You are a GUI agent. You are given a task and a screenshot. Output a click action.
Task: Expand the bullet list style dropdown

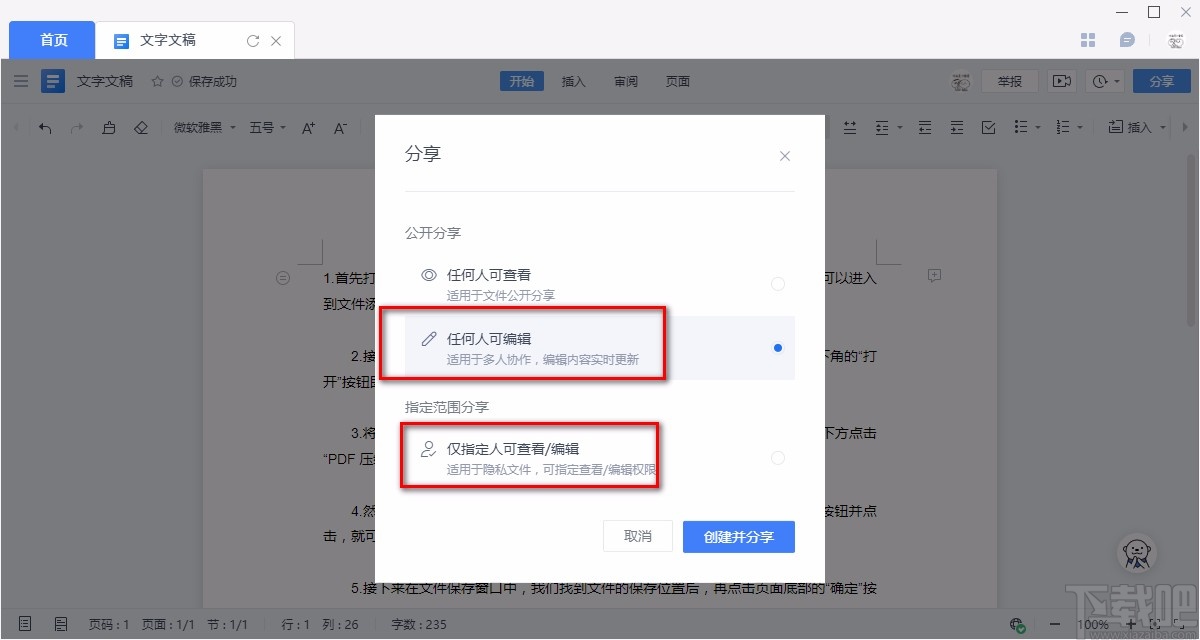point(1037,127)
